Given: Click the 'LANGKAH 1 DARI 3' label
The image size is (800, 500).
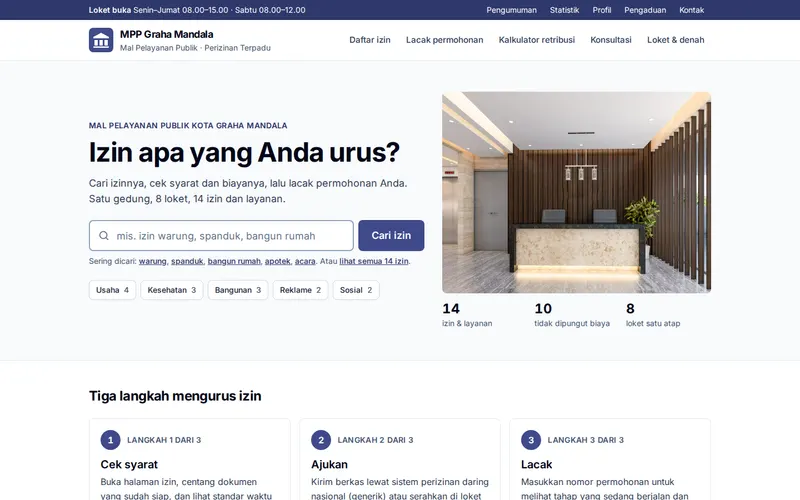Looking at the screenshot, I should click(x=164, y=440).
